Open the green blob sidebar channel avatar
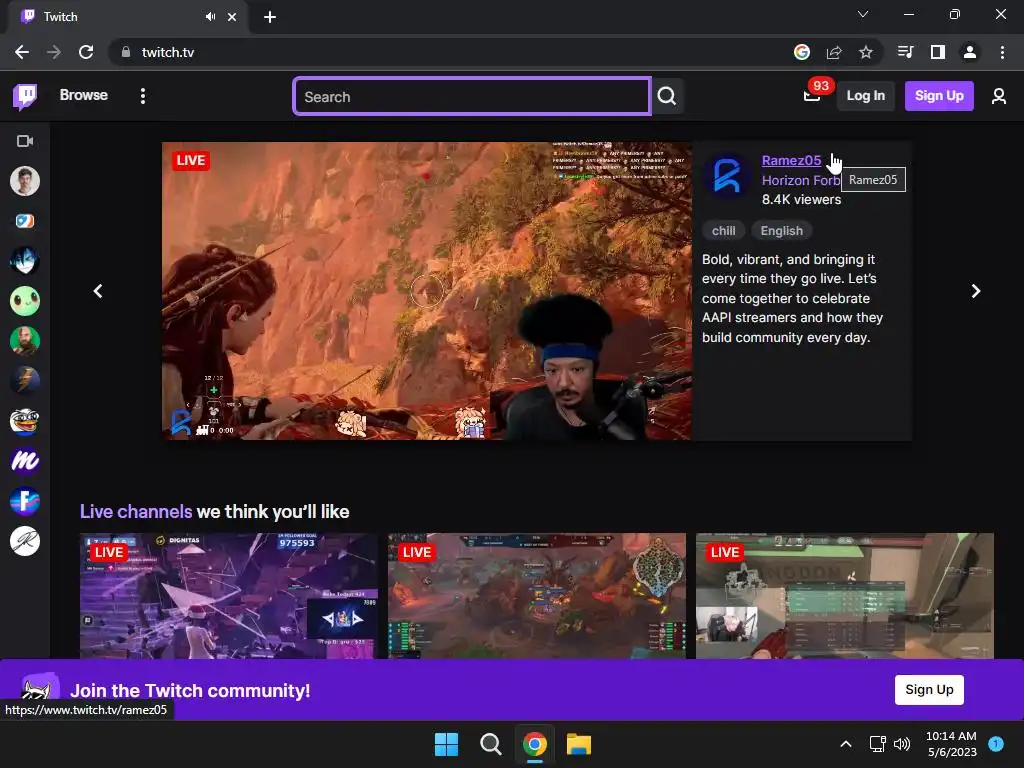Screen dimensions: 1024x768 (x=25, y=301)
